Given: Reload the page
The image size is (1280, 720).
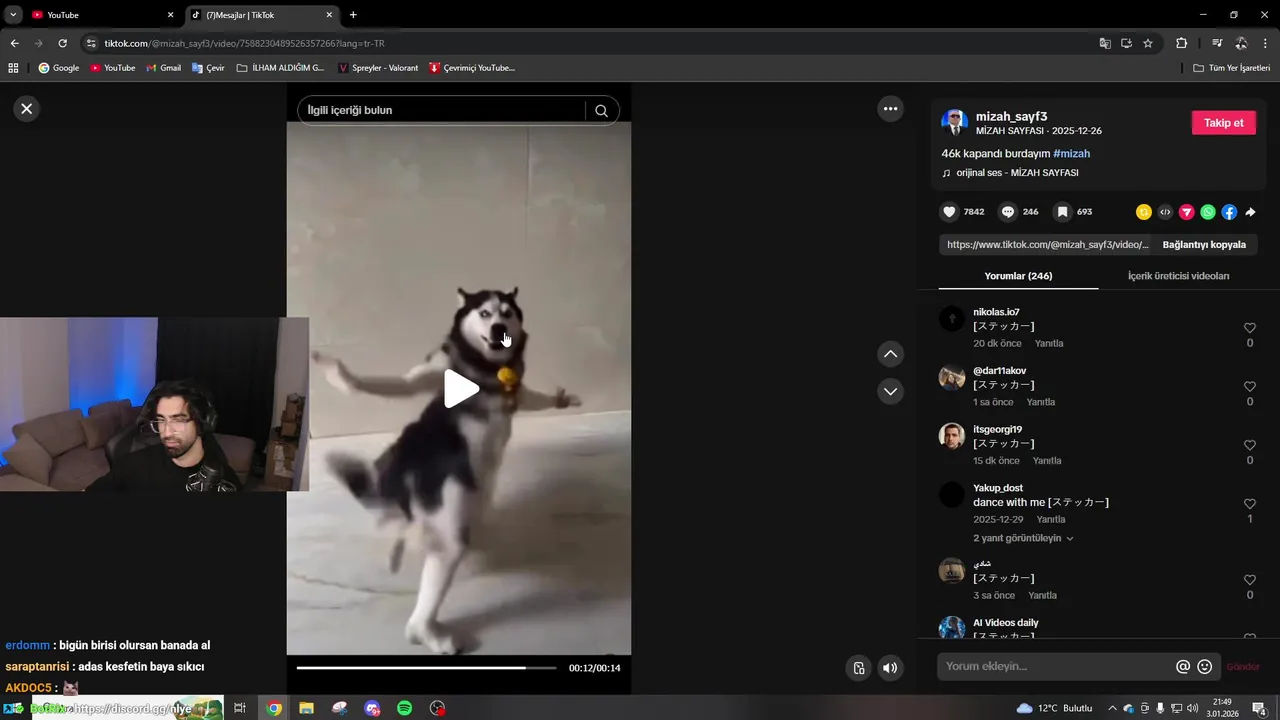Looking at the screenshot, I should (x=62, y=43).
